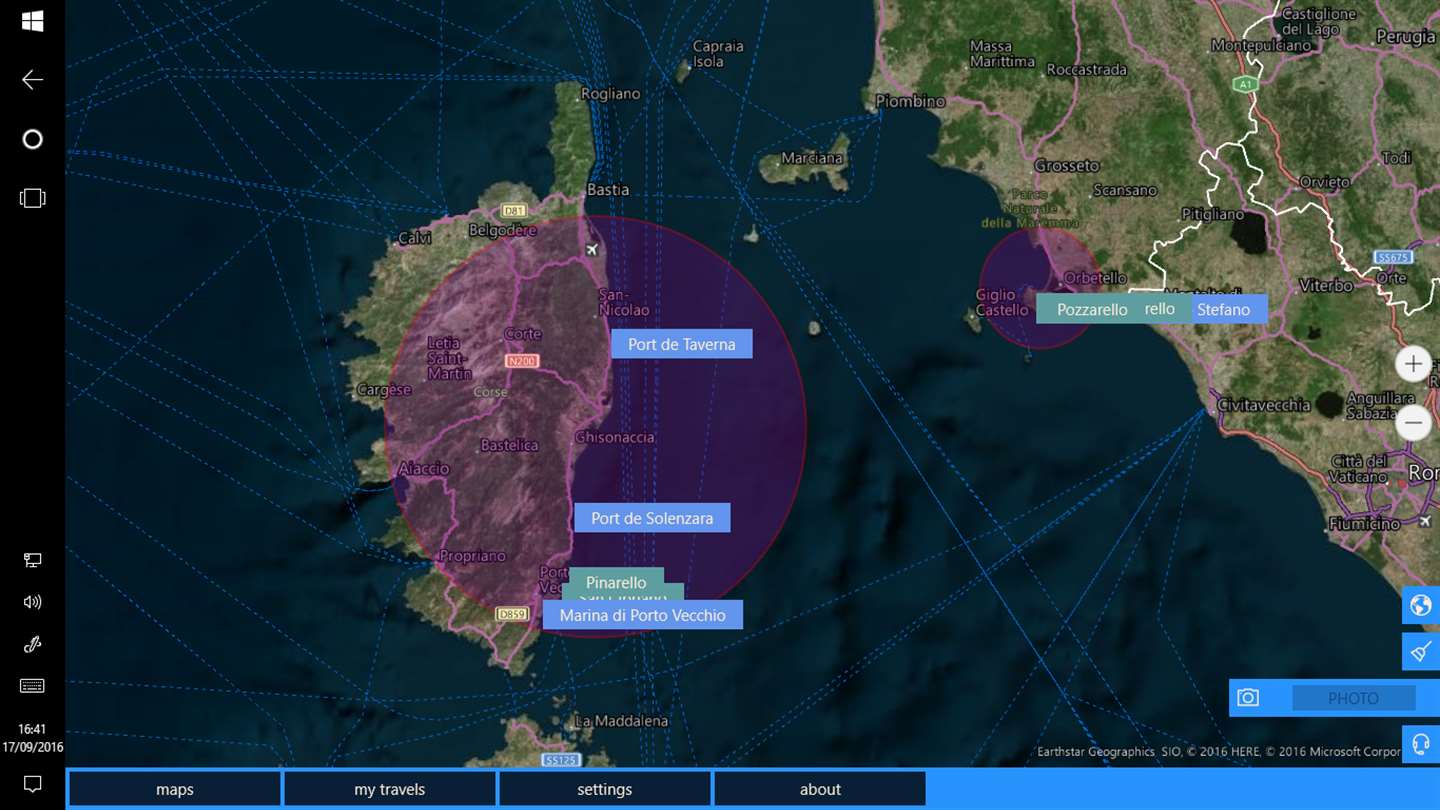Click the Orbetello label on map

1096,278
